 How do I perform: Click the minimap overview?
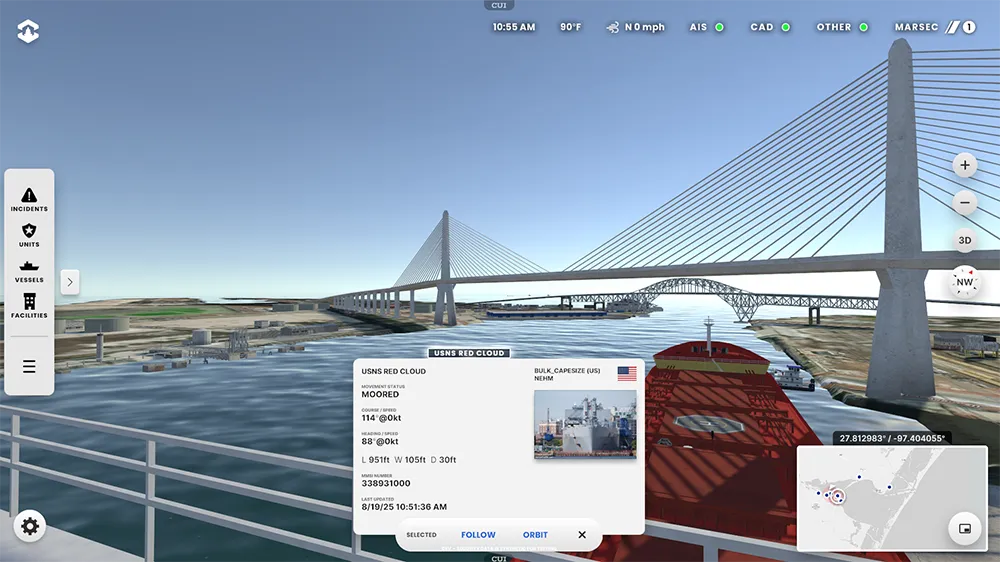click(x=892, y=498)
